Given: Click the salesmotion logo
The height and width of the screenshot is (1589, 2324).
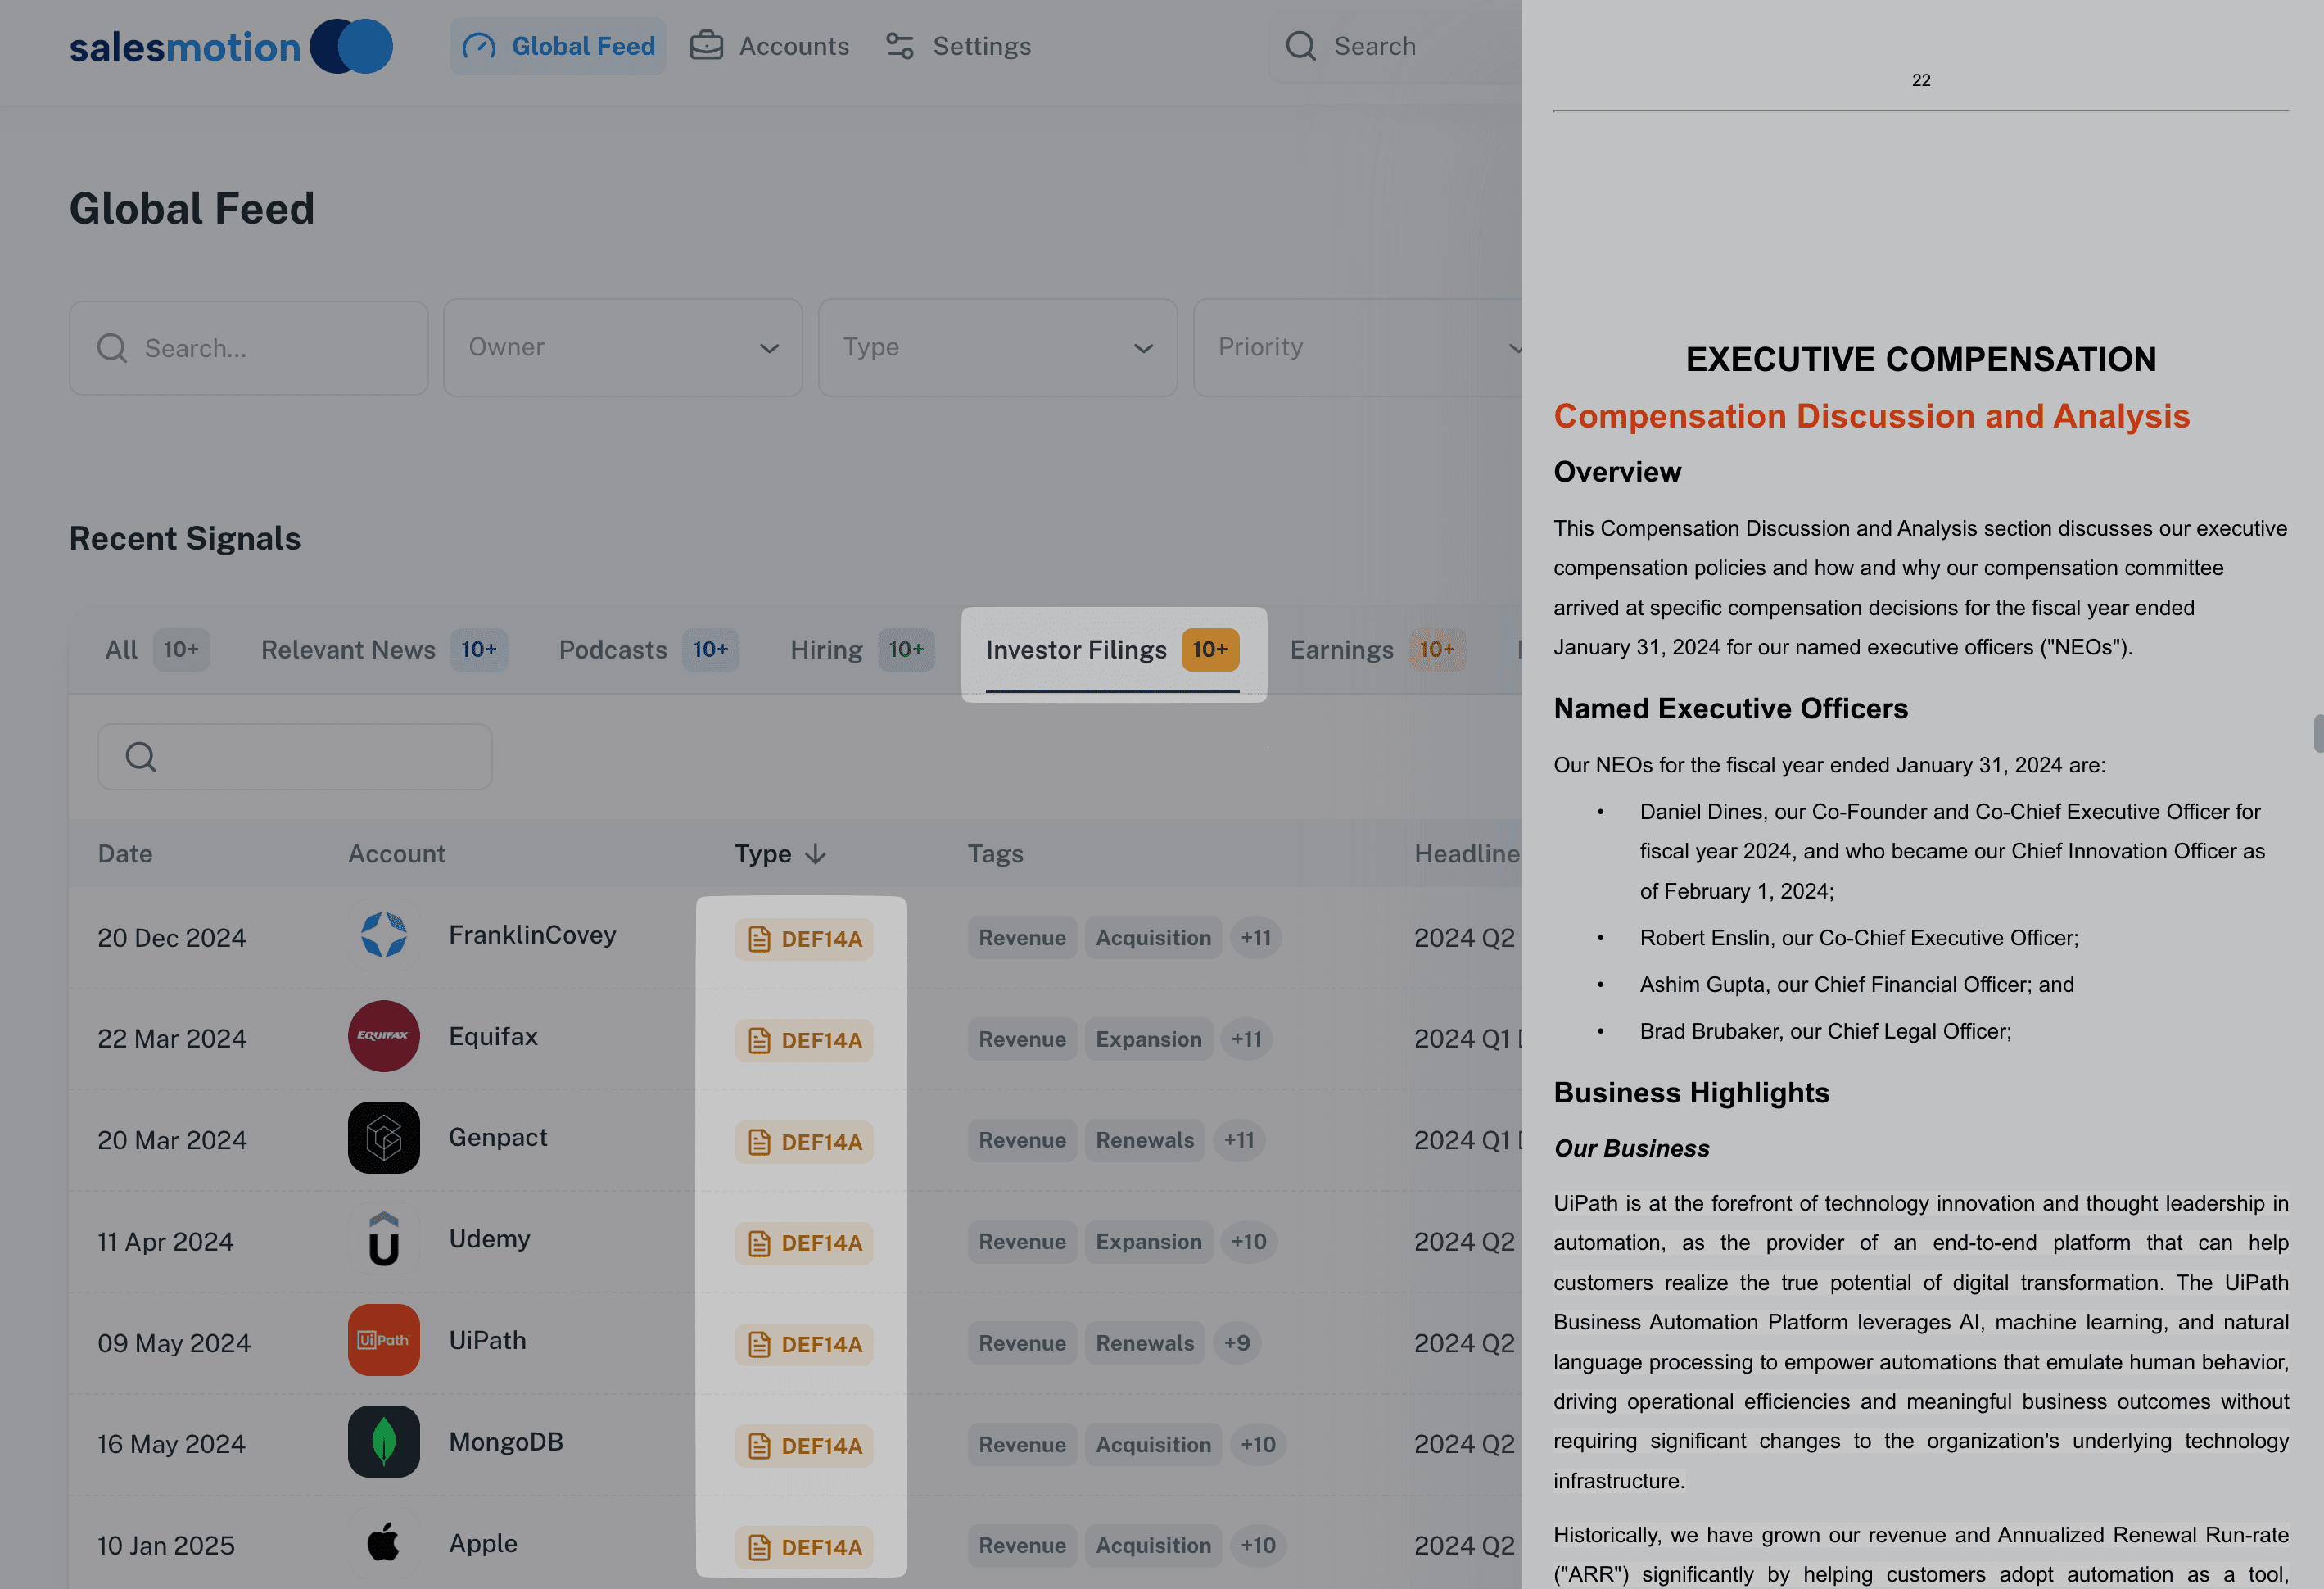Looking at the screenshot, I should [x=231, y=46].
